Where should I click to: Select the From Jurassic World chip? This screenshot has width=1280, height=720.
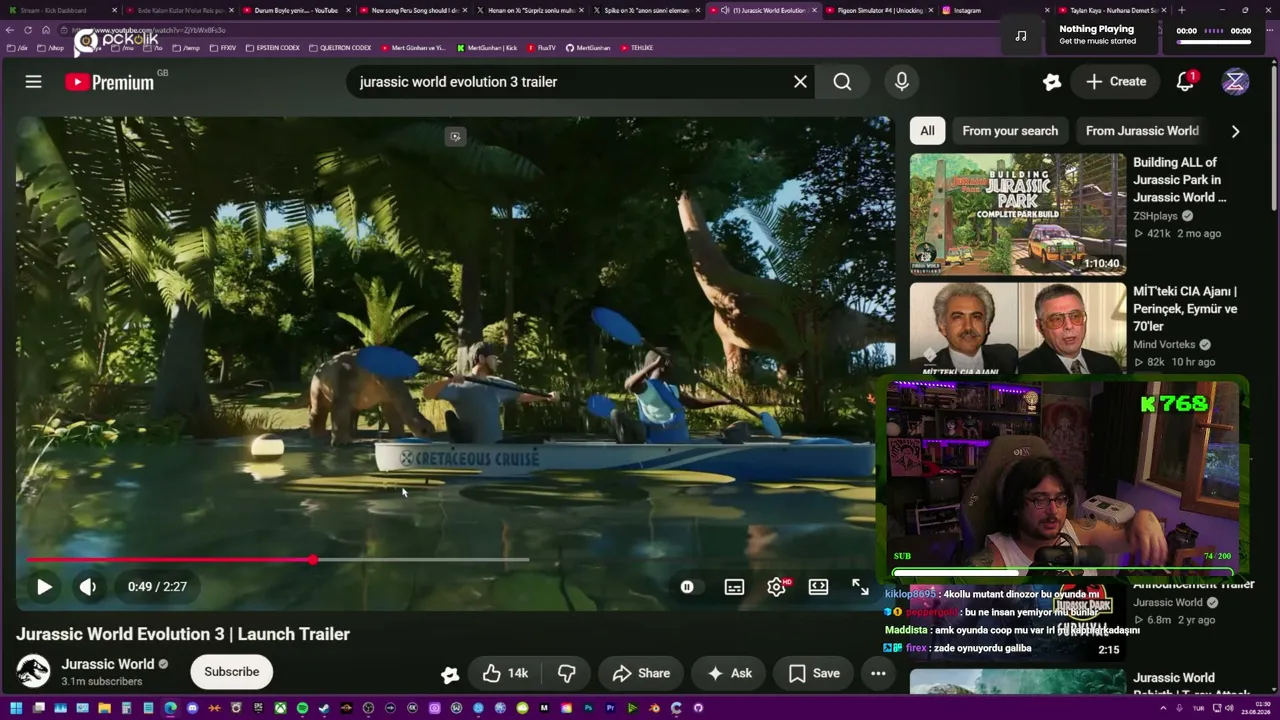click(1142, 131)
